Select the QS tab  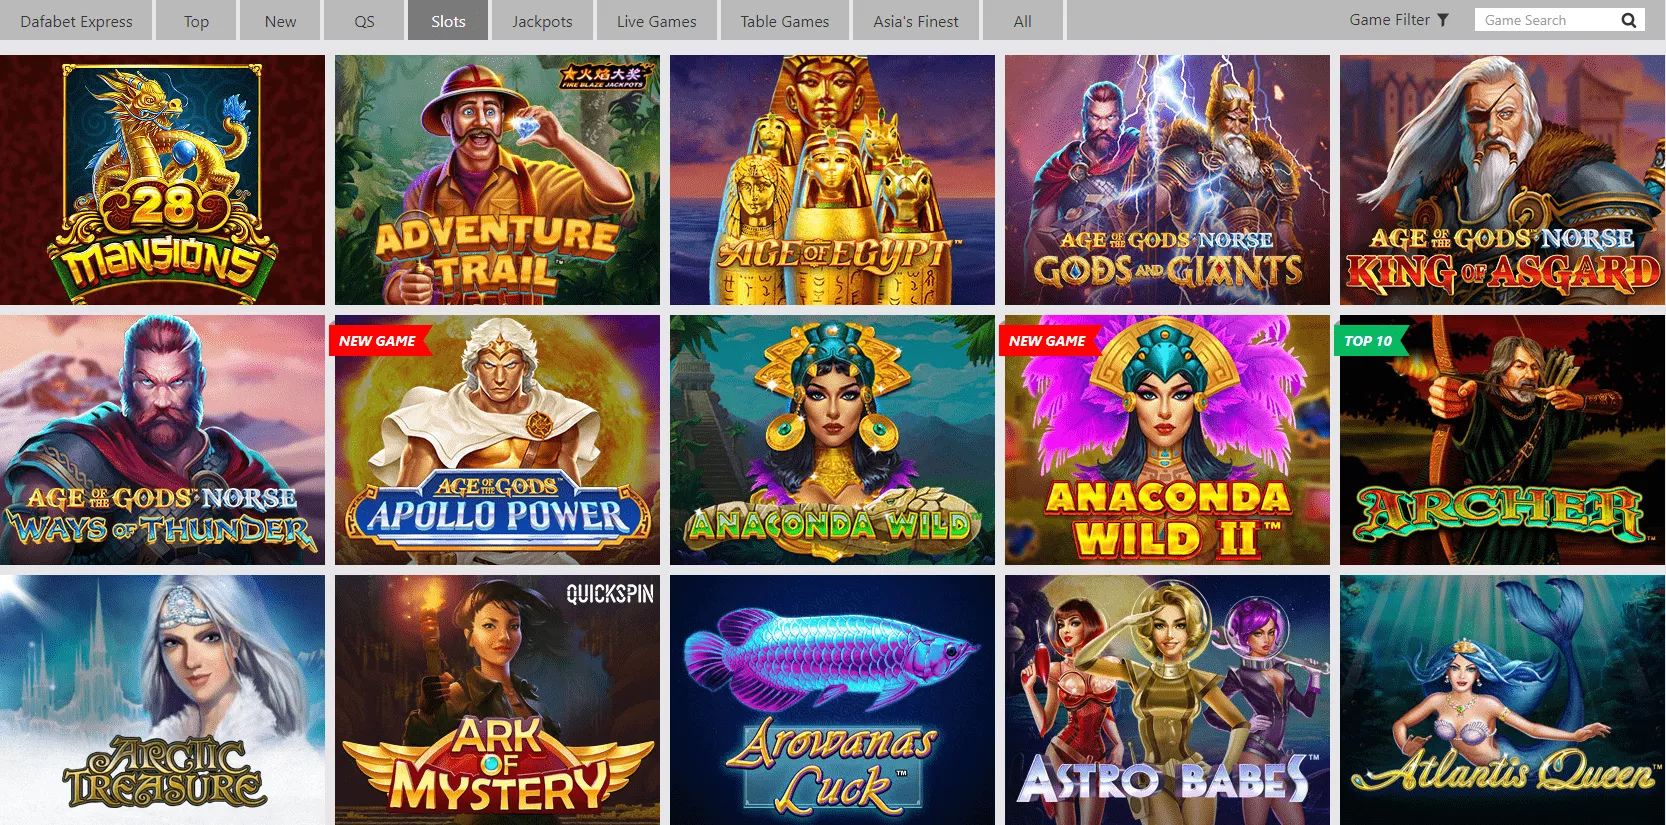(x=364, y=21)
